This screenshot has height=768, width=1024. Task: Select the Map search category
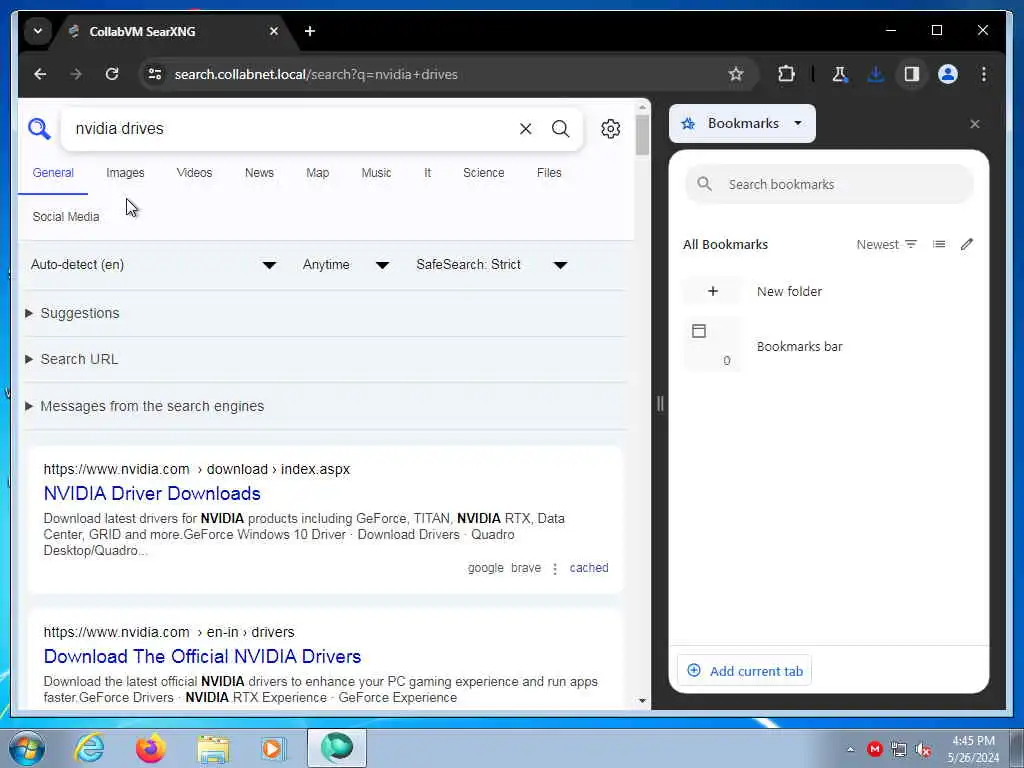click(x=317, y=173)
